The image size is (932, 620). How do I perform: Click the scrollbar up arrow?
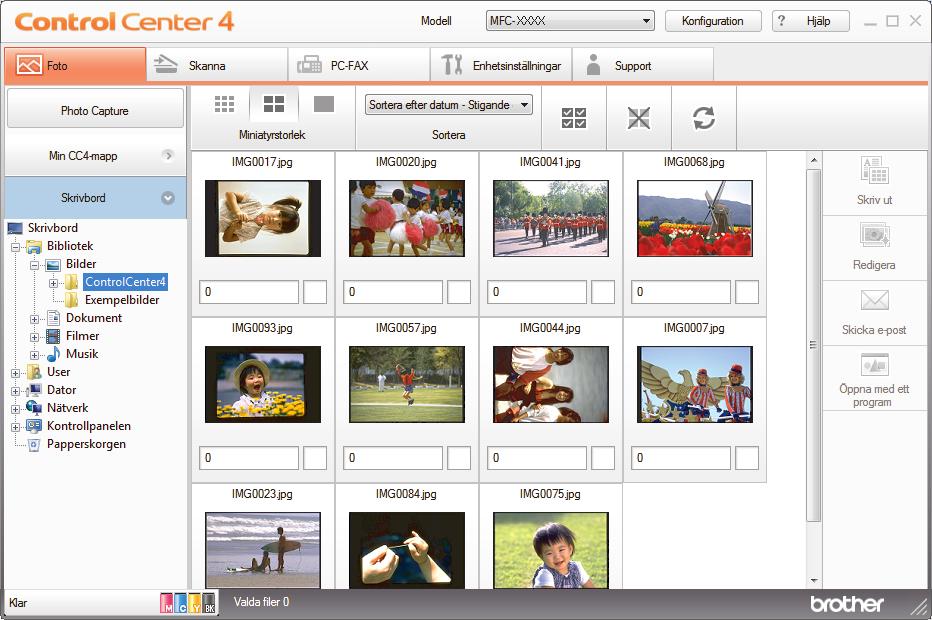[813, 160]
